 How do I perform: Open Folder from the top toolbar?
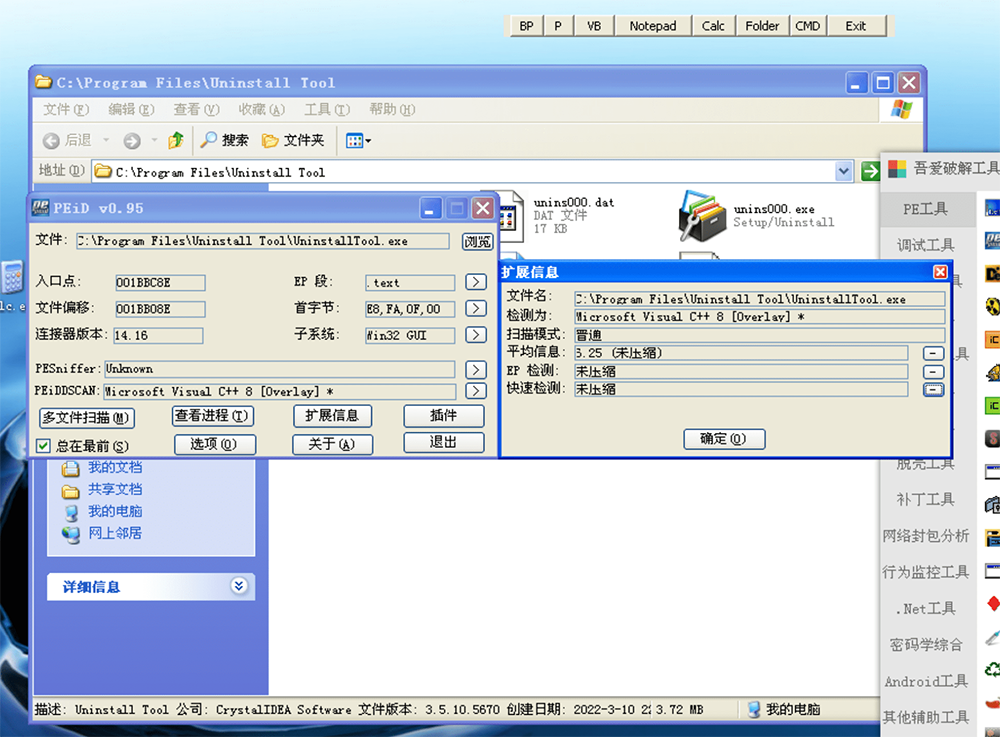[x=762, y=26]
